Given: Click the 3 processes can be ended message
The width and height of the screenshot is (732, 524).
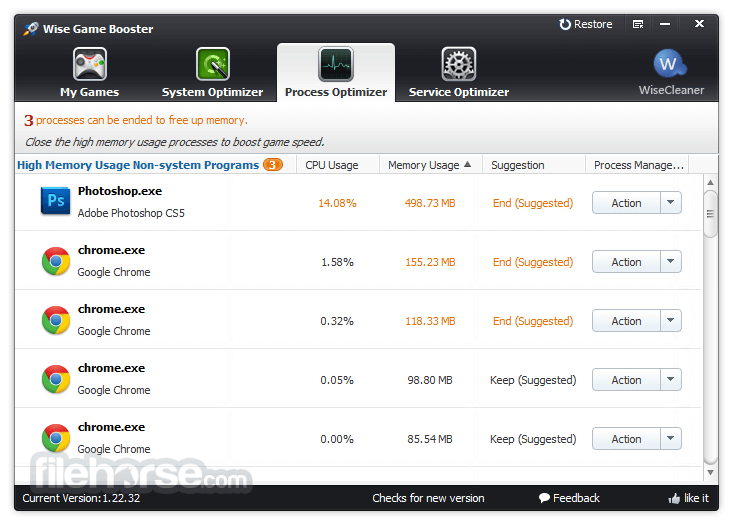Looking at the screenshot, I should pyautogui.click(x=136, y=120).
